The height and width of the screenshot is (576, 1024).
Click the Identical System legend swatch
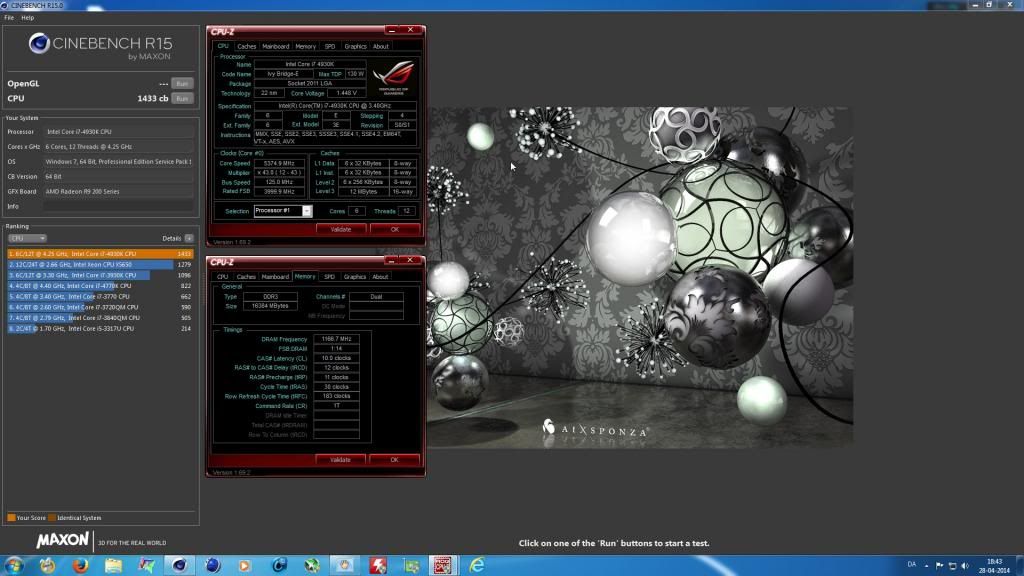coord(52,518)
